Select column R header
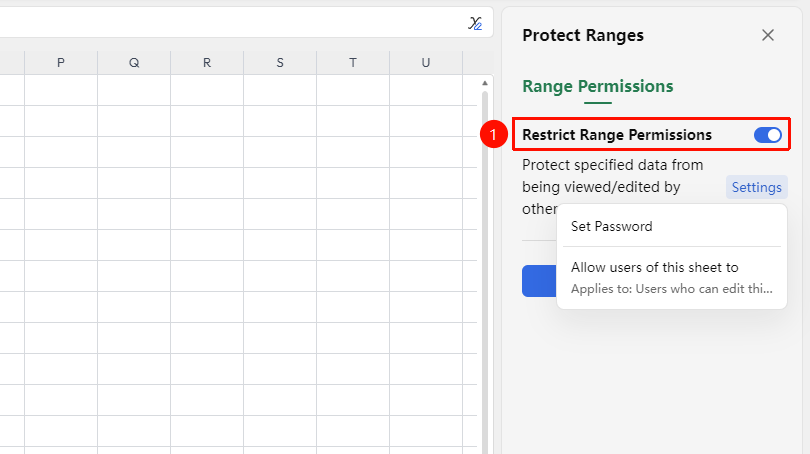Screen dimensions: 810x454 coord(207,63)
